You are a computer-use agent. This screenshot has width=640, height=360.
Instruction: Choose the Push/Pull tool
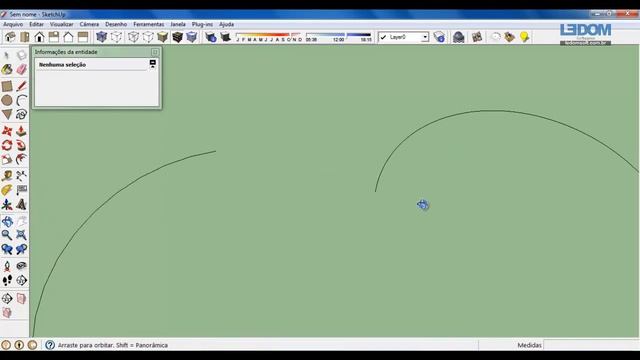21,131
